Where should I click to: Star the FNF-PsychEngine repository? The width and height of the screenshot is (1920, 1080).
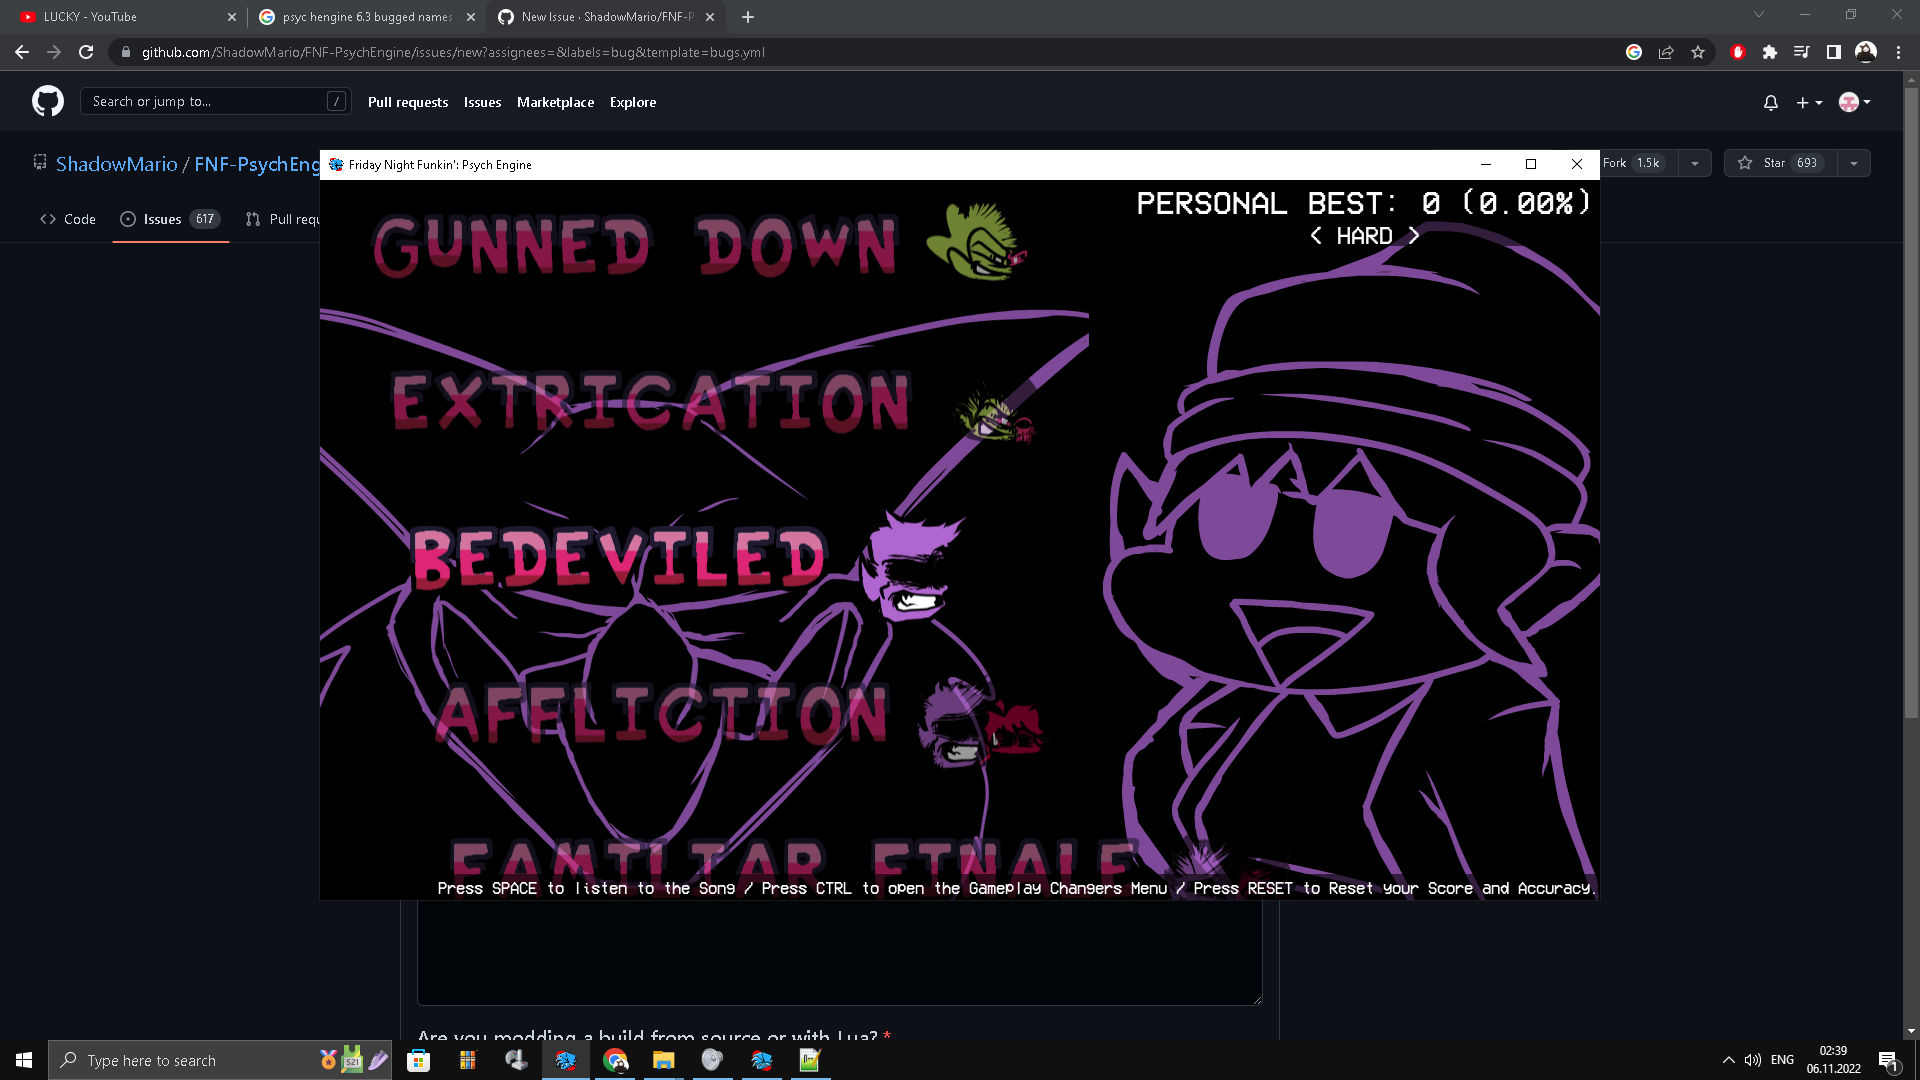point(1772,163)
